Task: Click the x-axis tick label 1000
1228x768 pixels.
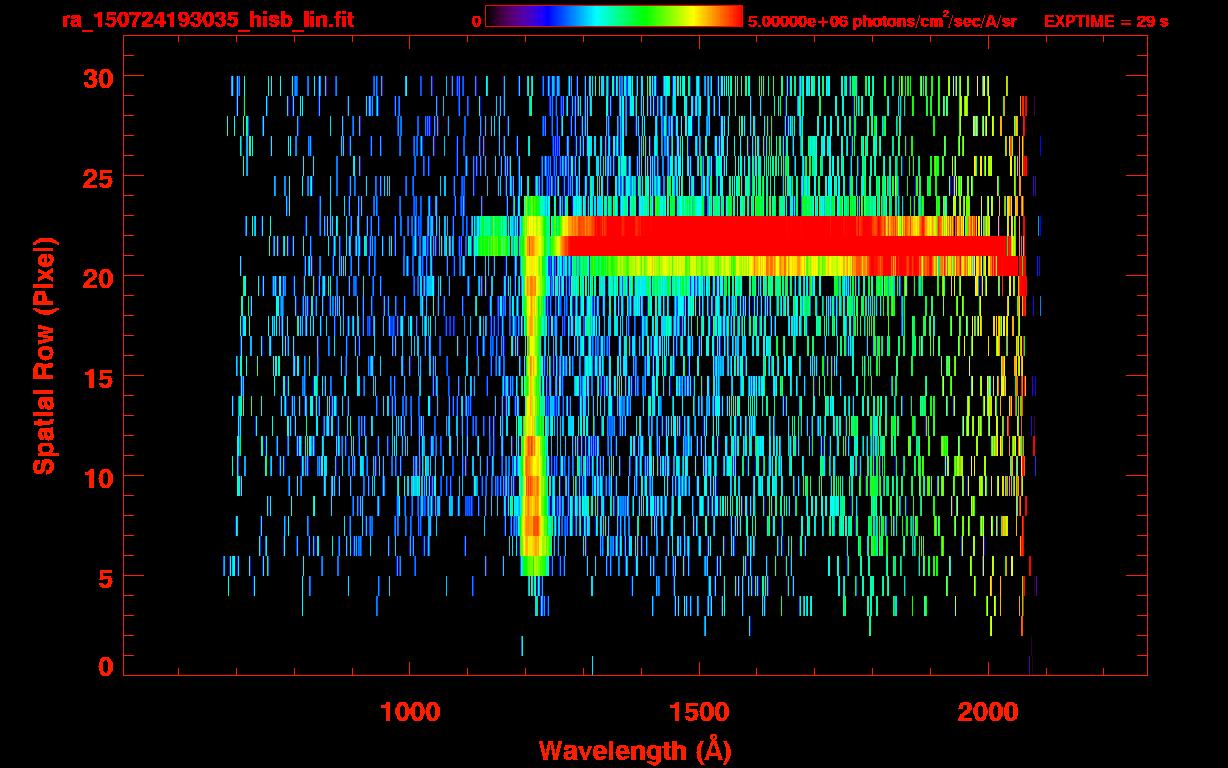Action: click(x=410, y=712)
